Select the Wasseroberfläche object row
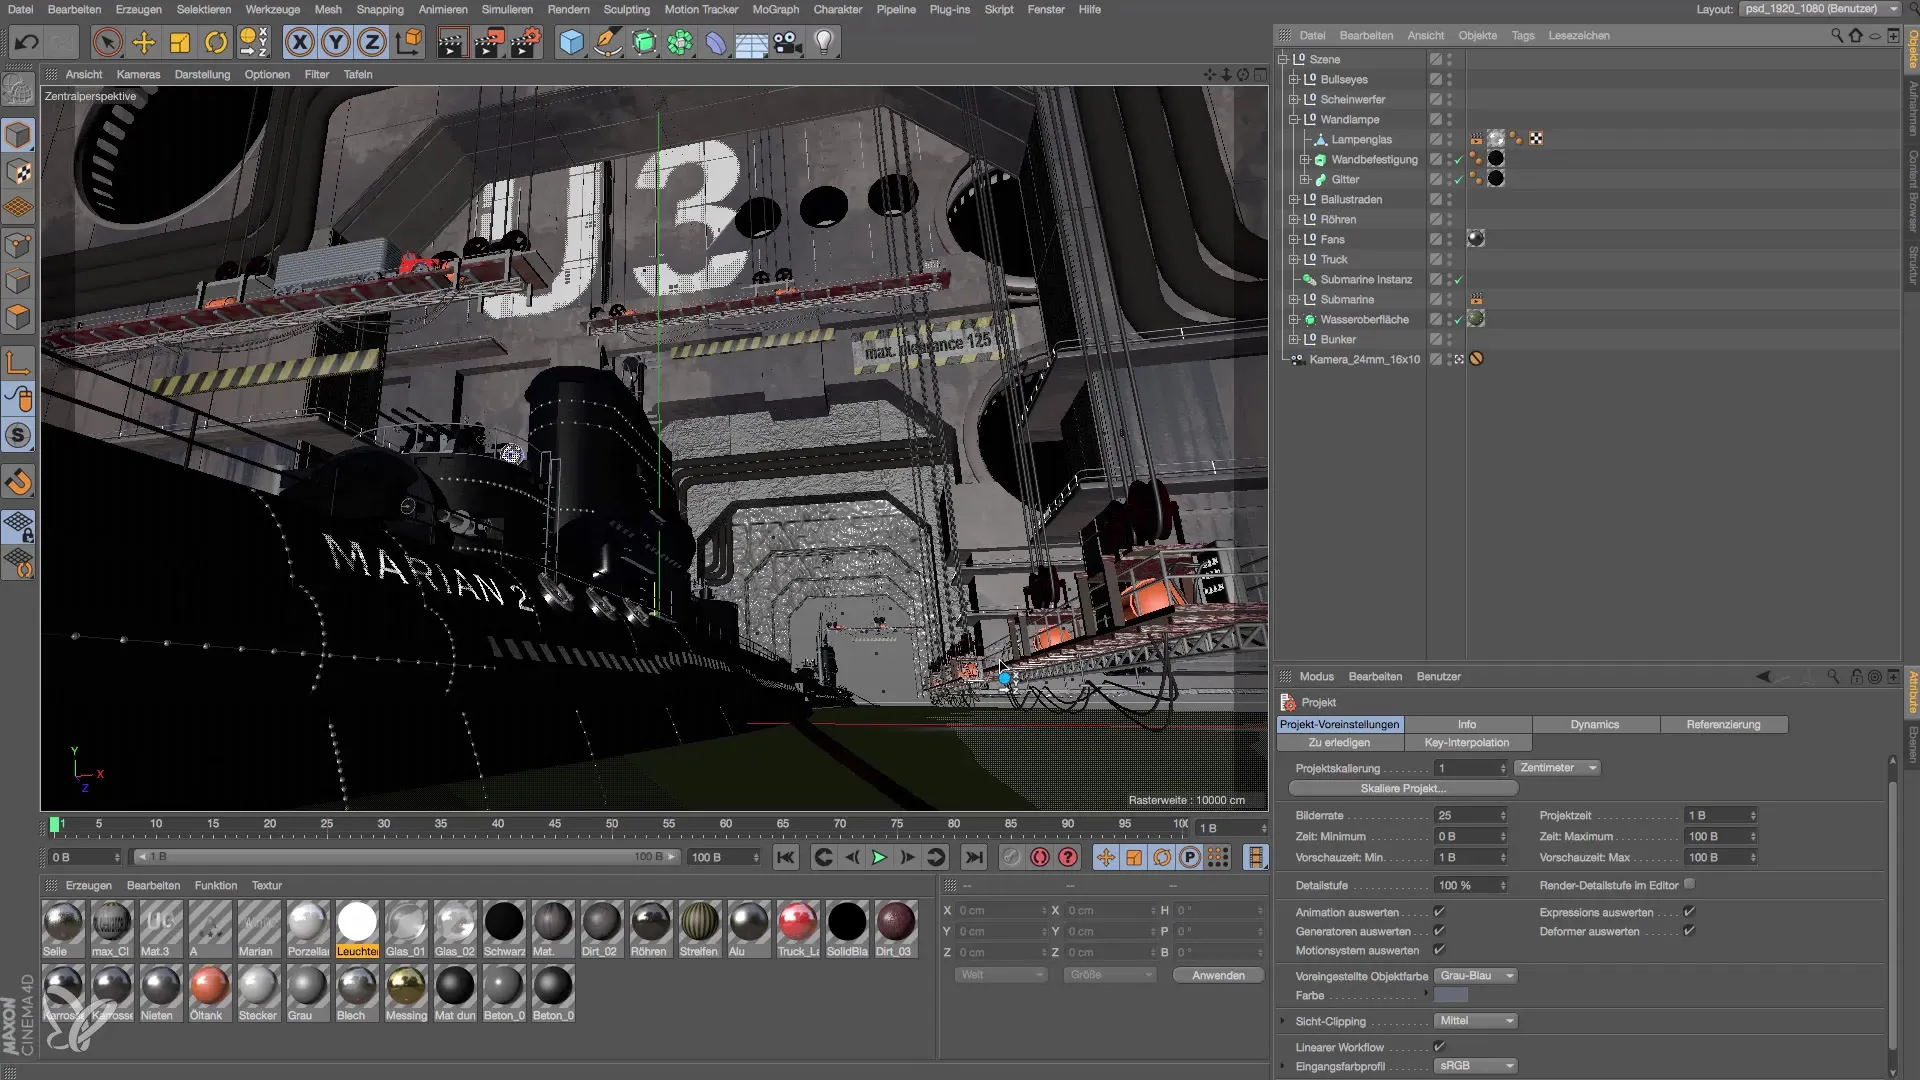Viewport: 1920px width, 1080px height. point(1364,319)
